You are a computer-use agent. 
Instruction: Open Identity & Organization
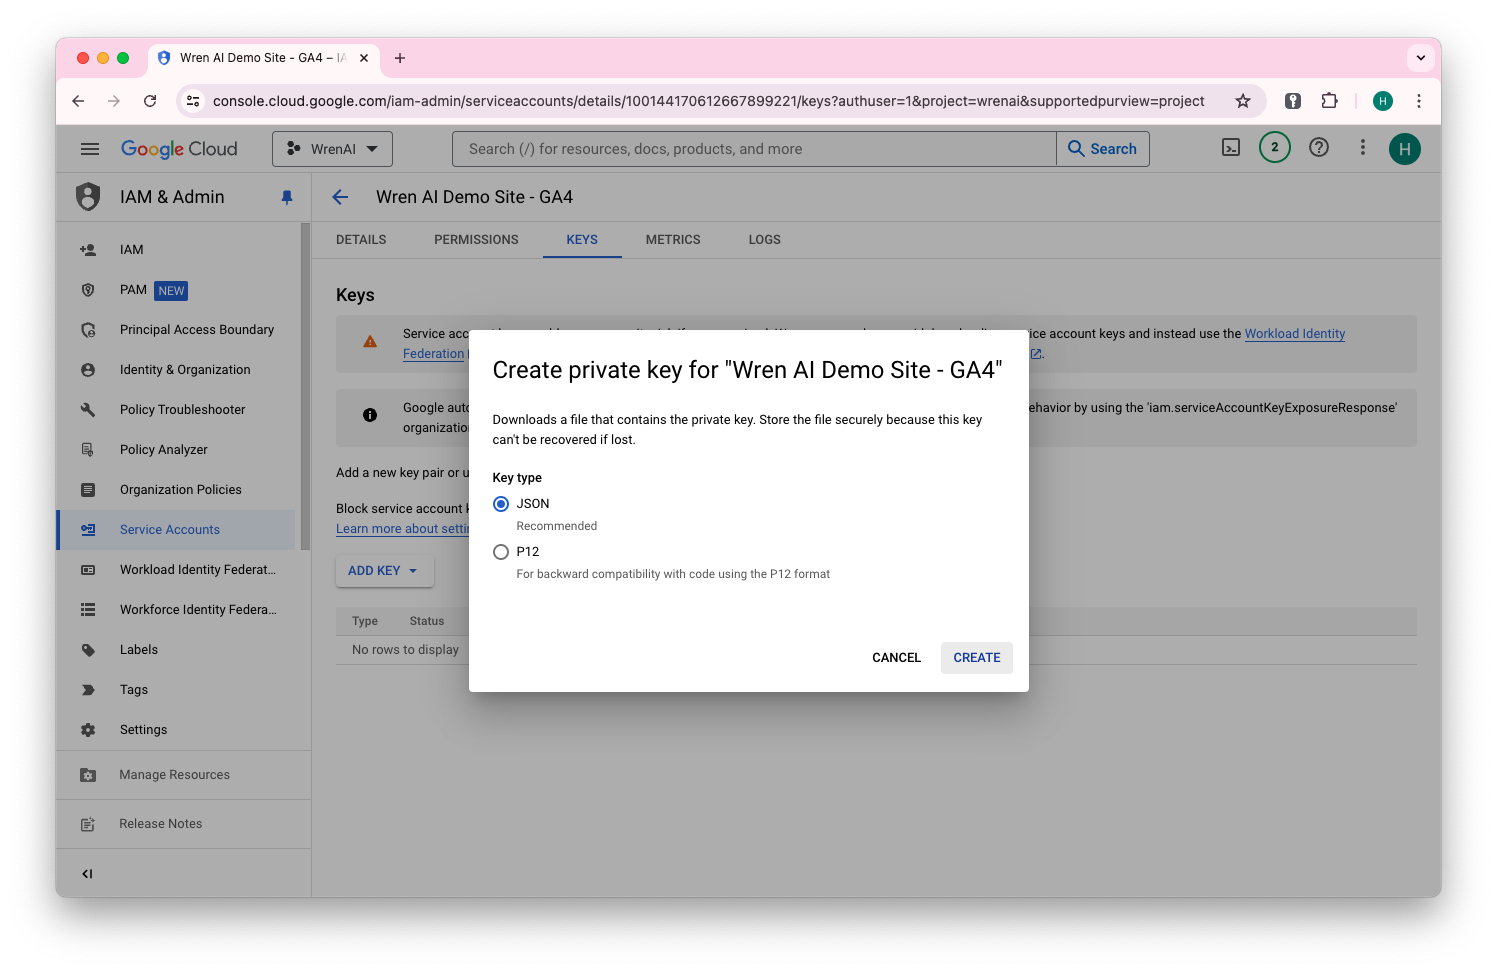coord(178,370)
